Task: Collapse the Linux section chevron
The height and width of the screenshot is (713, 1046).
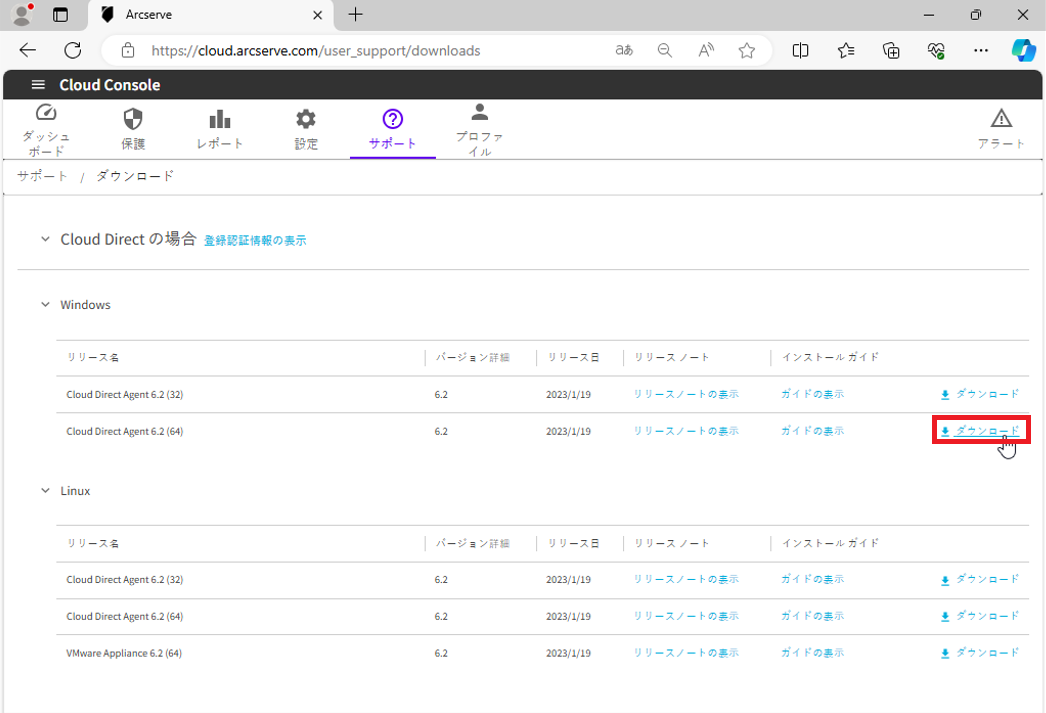Action: (45, 491)
